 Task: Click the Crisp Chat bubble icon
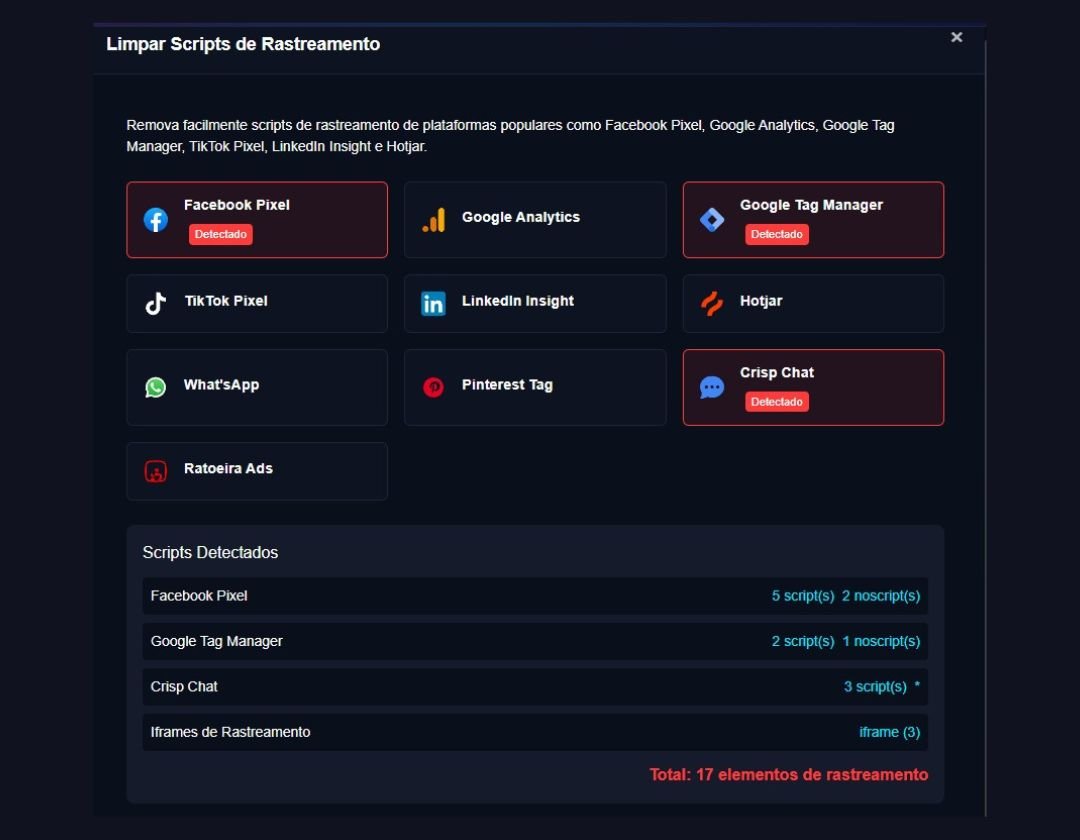[712, 388]
